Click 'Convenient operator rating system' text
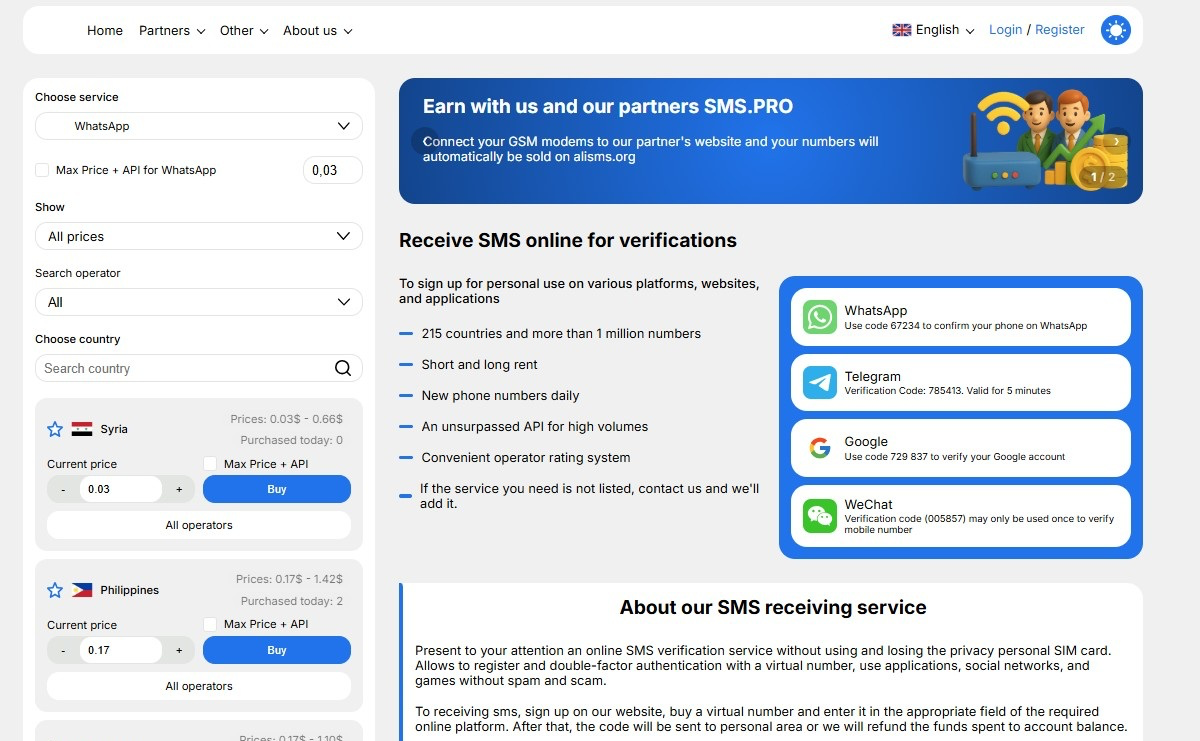 526,458
